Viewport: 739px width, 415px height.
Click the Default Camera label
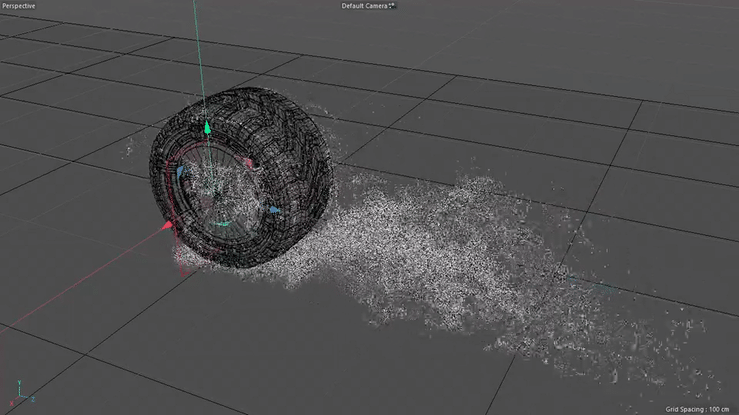364,6
